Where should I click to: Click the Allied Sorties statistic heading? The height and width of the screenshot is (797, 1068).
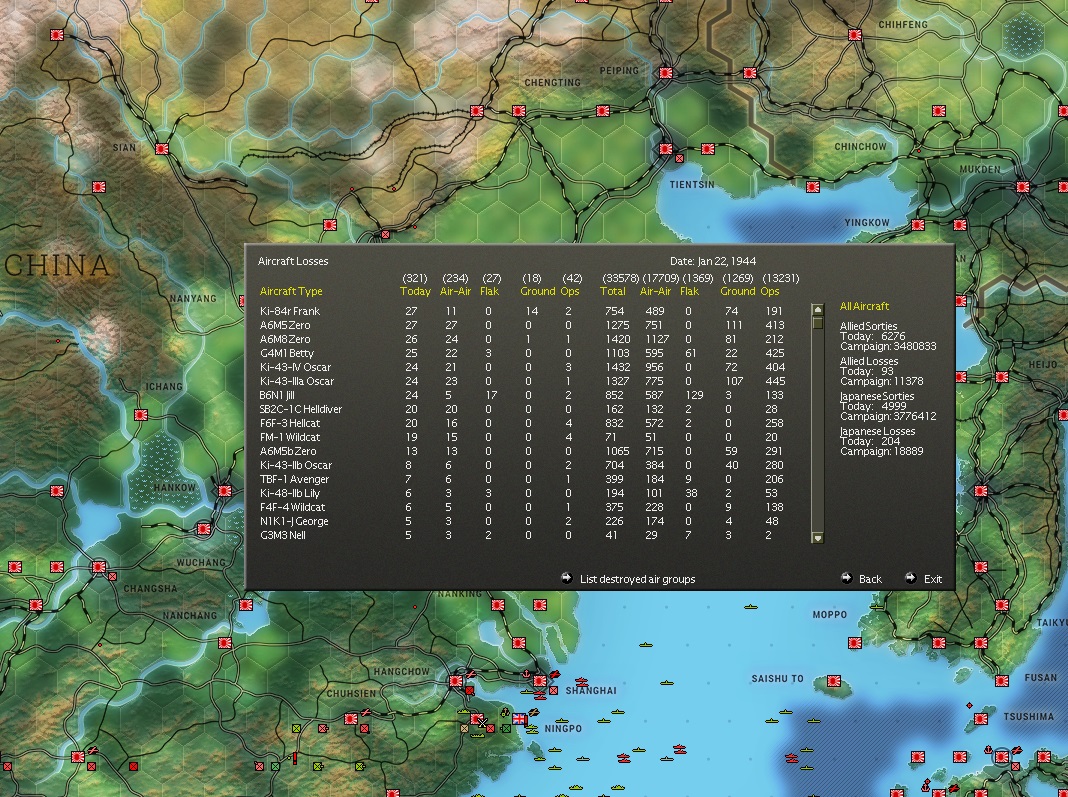click(x=868, y=326)
